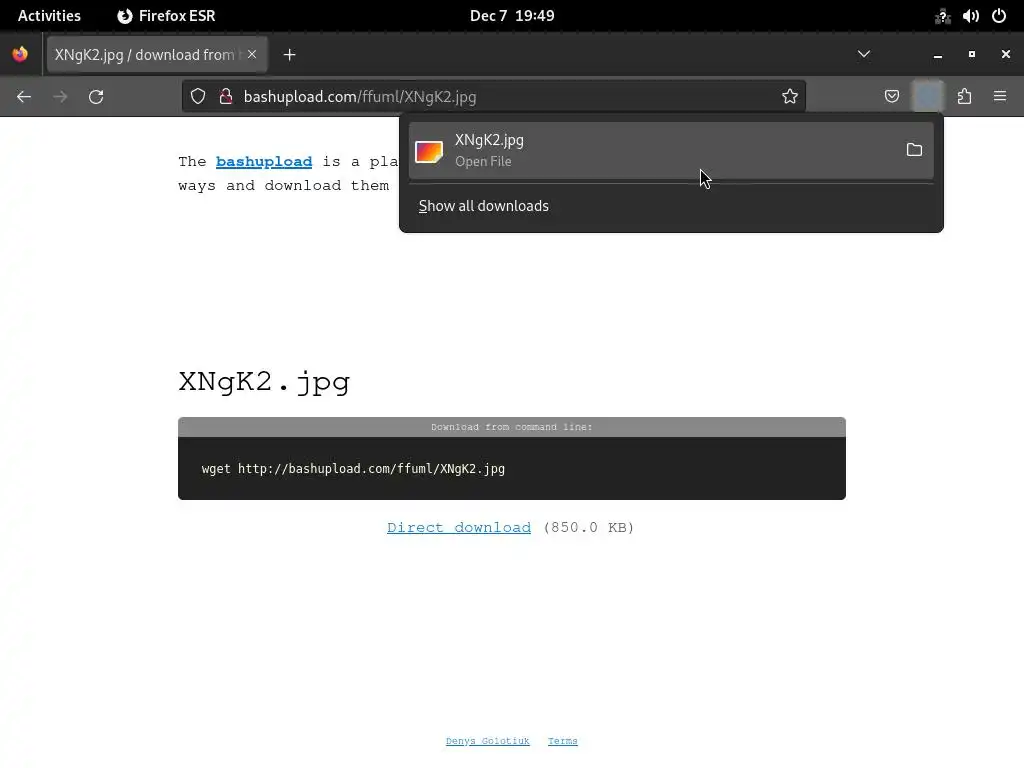This screenshot has height=768, width=1024.
Task: Open the tracking protection shield icon
Action: click(x=198, y=97)
